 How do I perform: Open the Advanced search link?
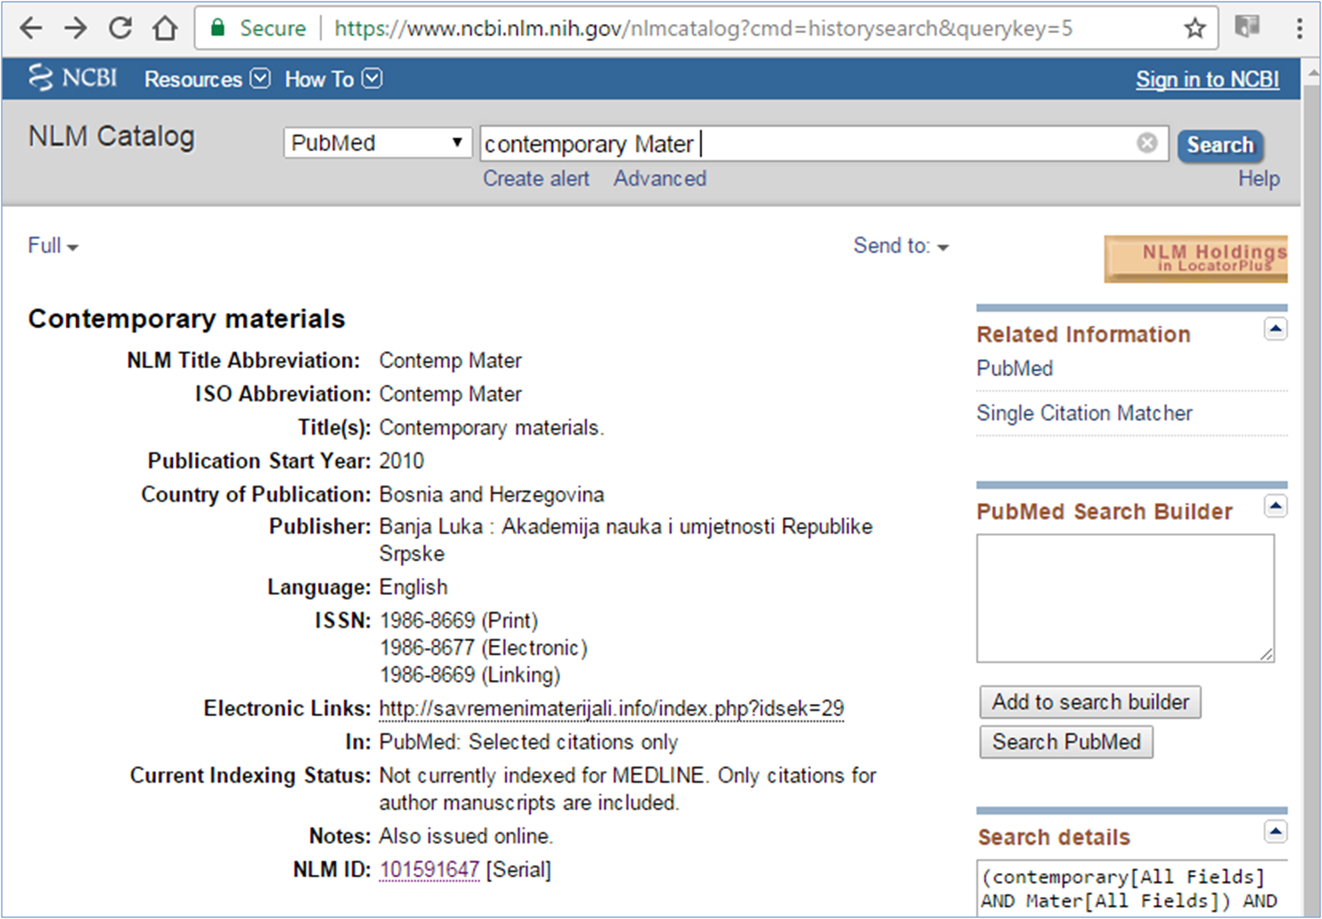pyautogui.click(x=660, y=178)
